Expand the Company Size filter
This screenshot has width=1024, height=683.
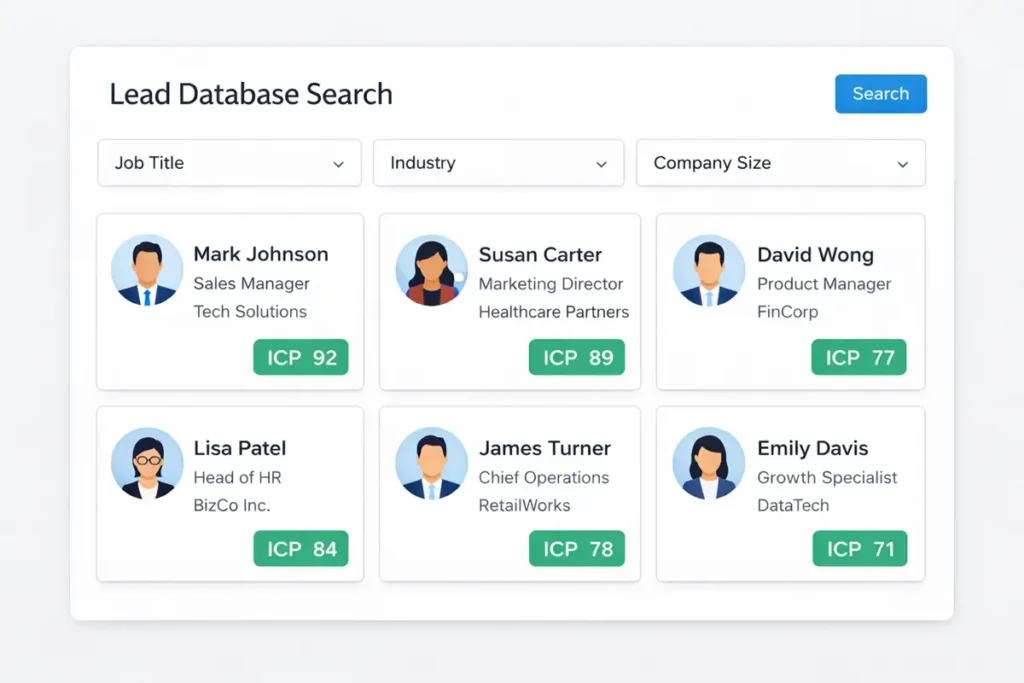click(x=781, y=163)
